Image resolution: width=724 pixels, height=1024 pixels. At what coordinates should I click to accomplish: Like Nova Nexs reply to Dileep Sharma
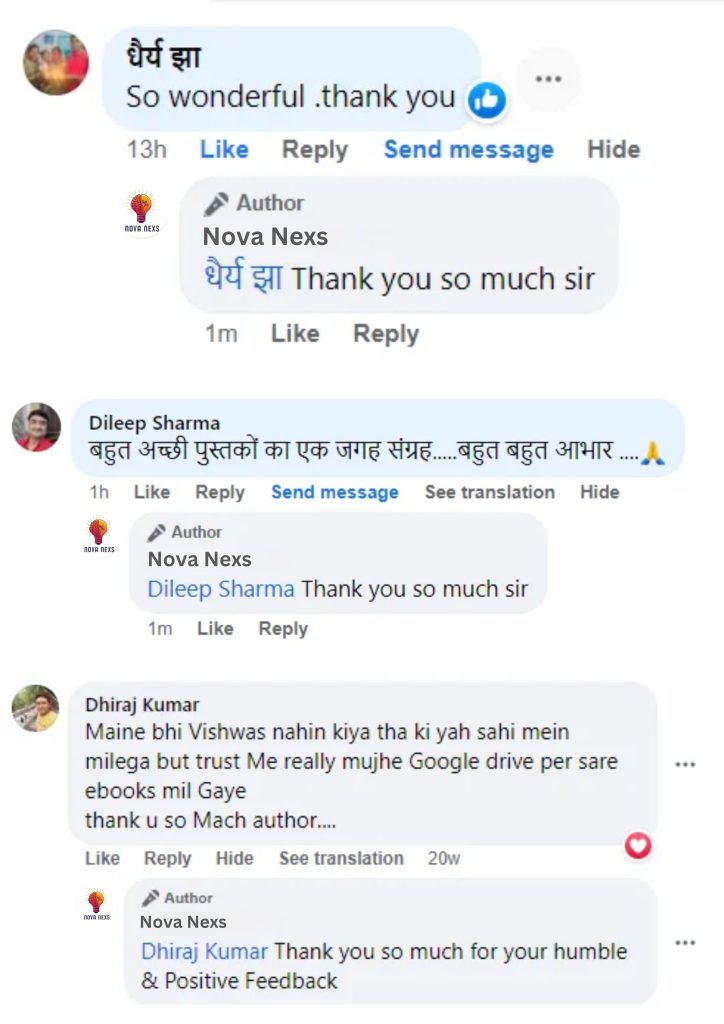click(x=215, y=628)
